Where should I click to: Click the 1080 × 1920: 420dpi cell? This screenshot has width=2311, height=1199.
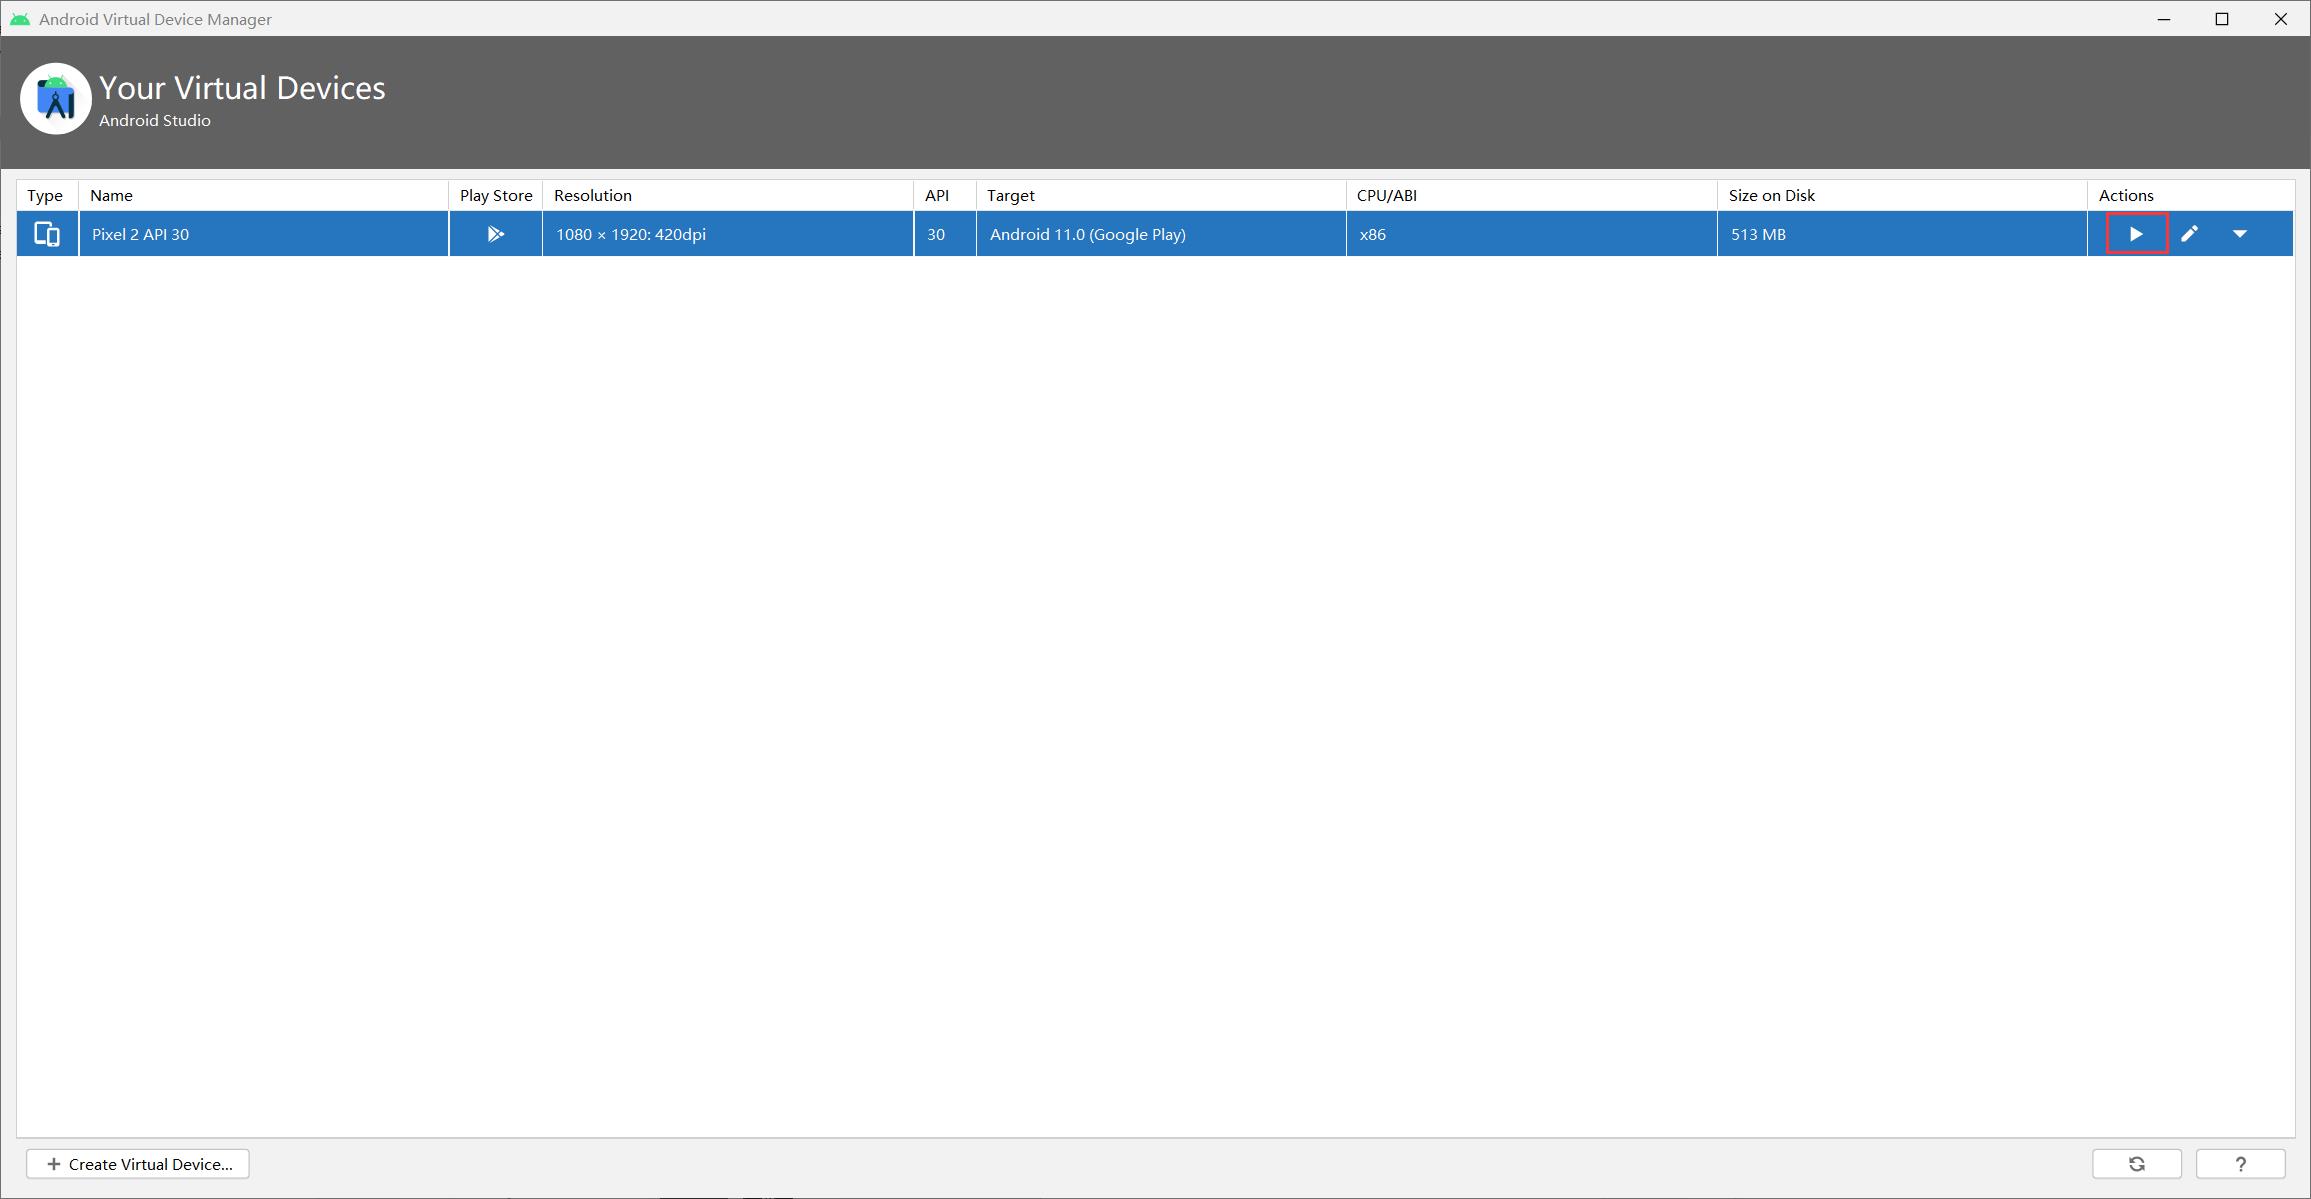(x=728, y=234)
